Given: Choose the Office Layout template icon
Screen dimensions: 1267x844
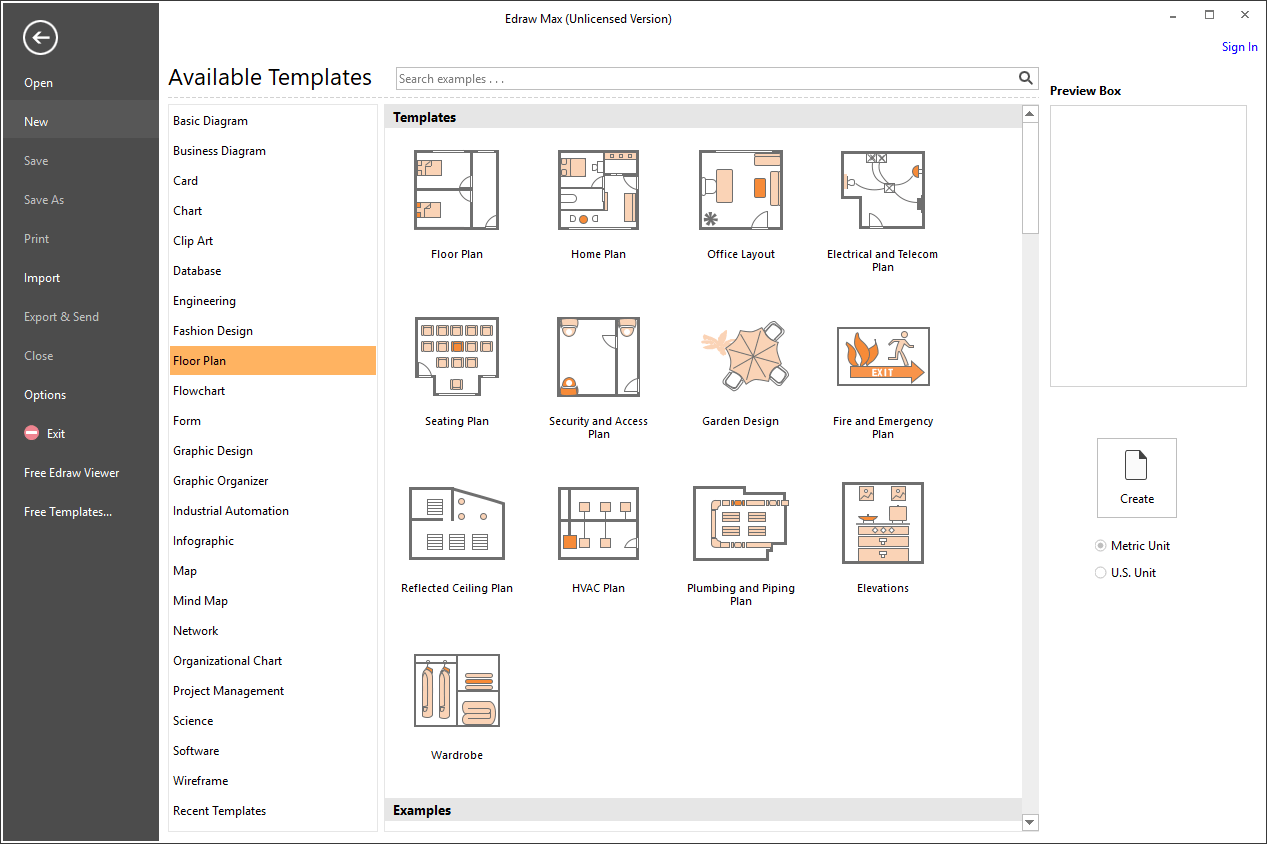Looking at the screenshot, I should [x=741, y=190].
